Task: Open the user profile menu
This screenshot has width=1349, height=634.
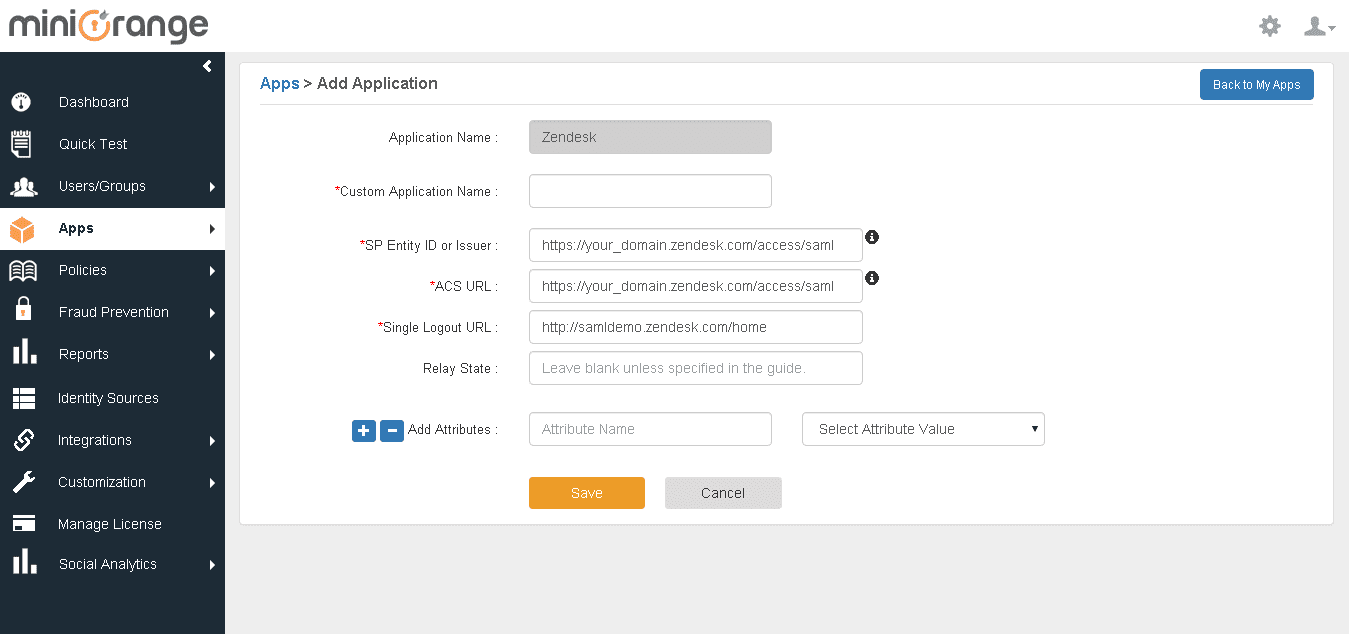Action: (1317, 26)
